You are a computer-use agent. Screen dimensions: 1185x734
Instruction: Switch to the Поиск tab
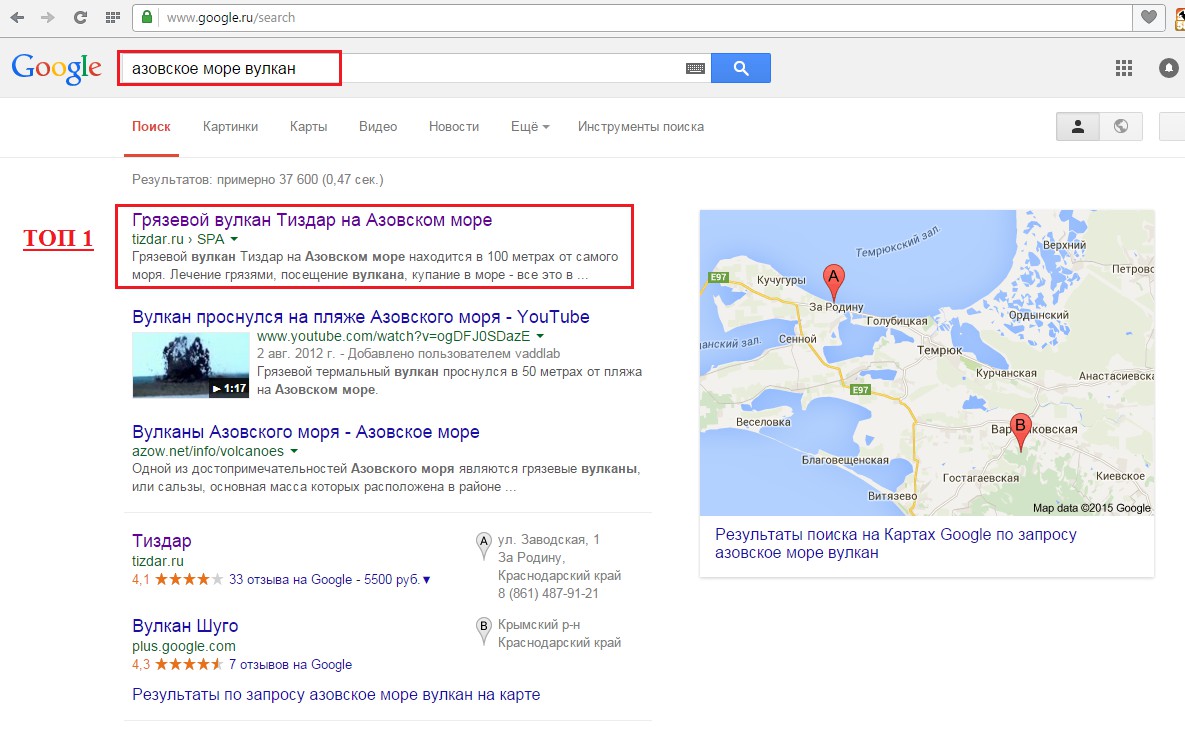151,126
